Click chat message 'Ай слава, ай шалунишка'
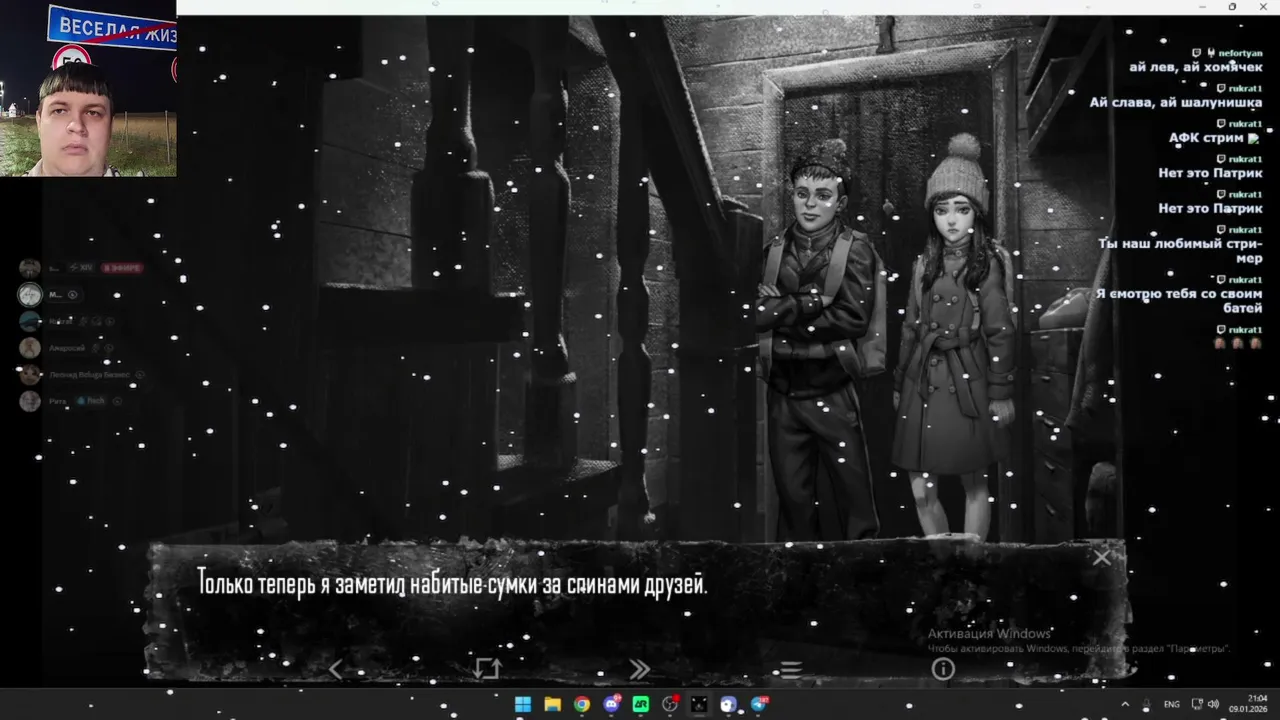Screen dimensions: 1280x720 1176,102
